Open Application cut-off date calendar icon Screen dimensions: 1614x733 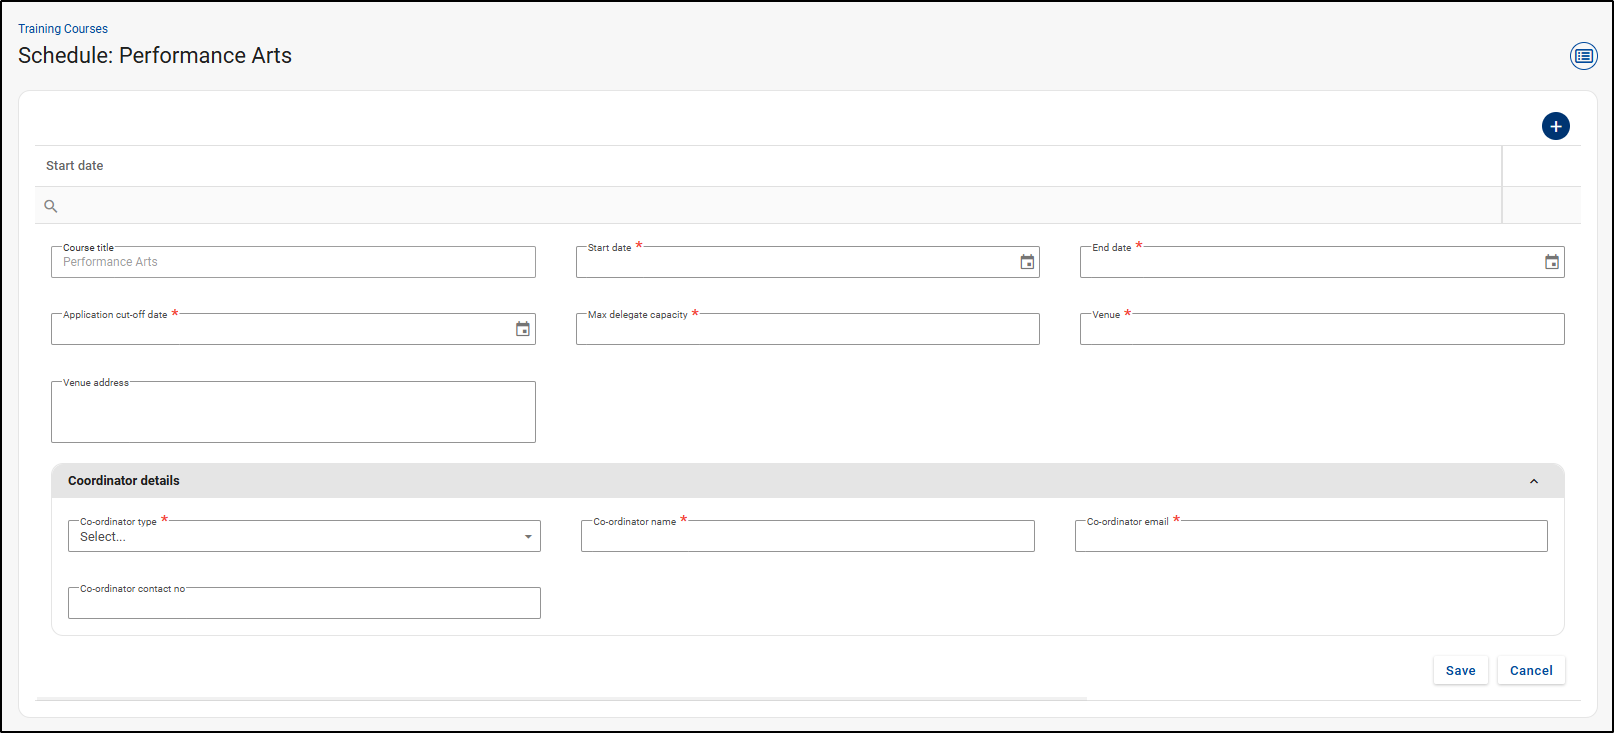coord(522,329)
